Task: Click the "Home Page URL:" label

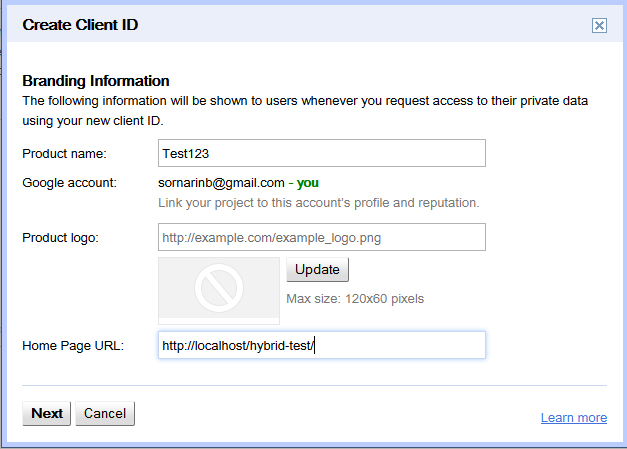Action: pos(72,346)
